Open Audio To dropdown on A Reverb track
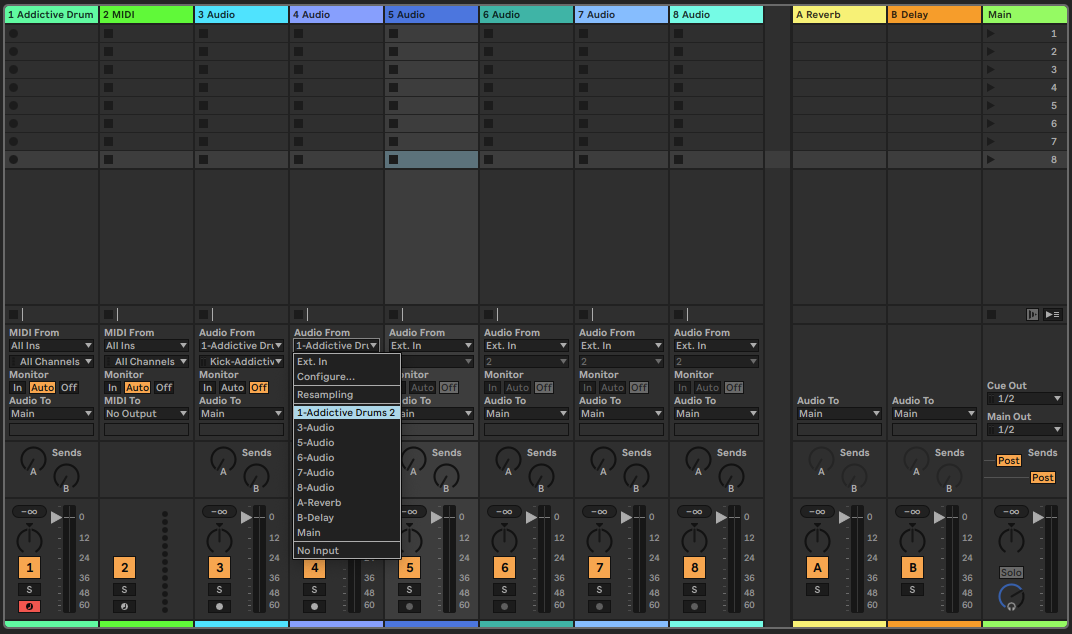 [x=839, y=414]
